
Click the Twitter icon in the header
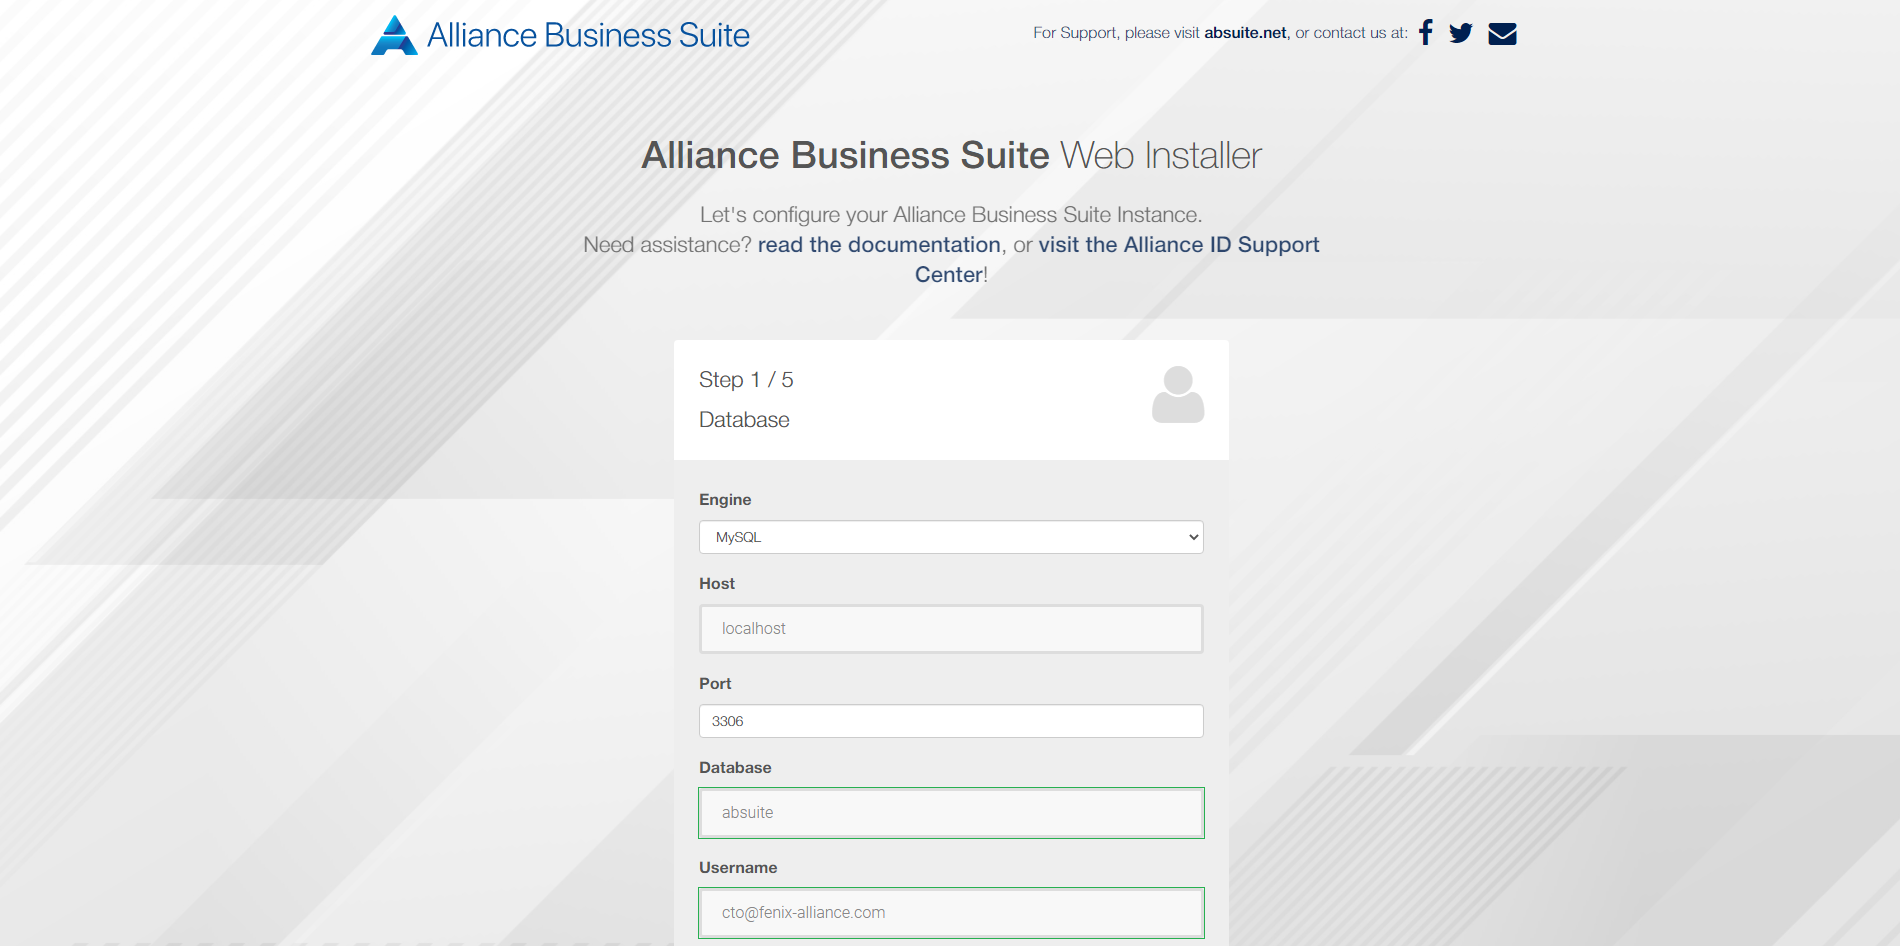(x=1461, y=32)
